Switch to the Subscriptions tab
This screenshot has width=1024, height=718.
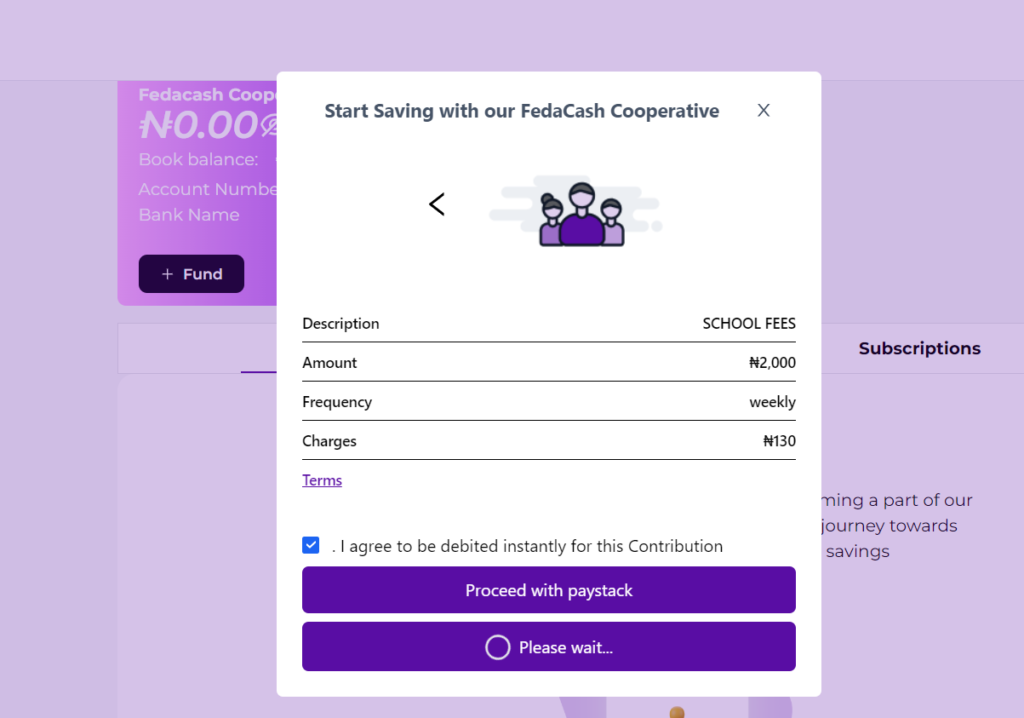(x=919, y=348)
